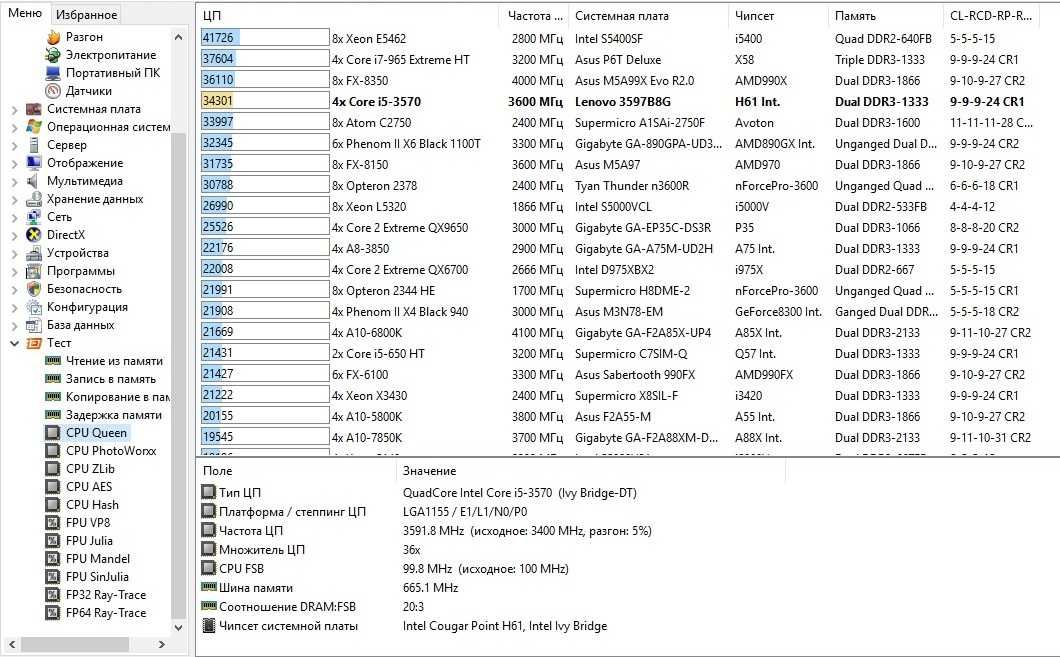
Task: Click the Программы software icon
Action: (x=34, y=272)
